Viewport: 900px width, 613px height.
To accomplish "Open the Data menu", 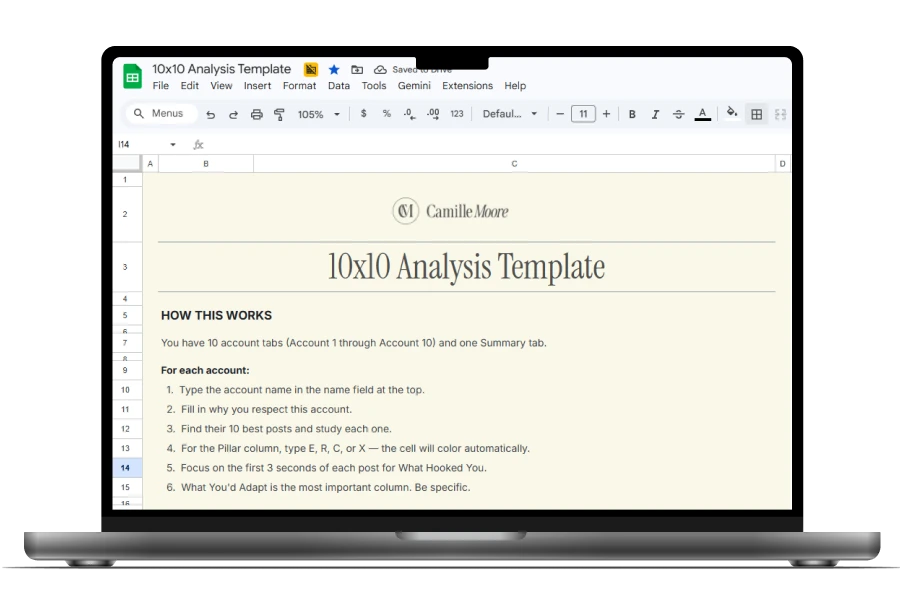I will (x=339, y=86).
